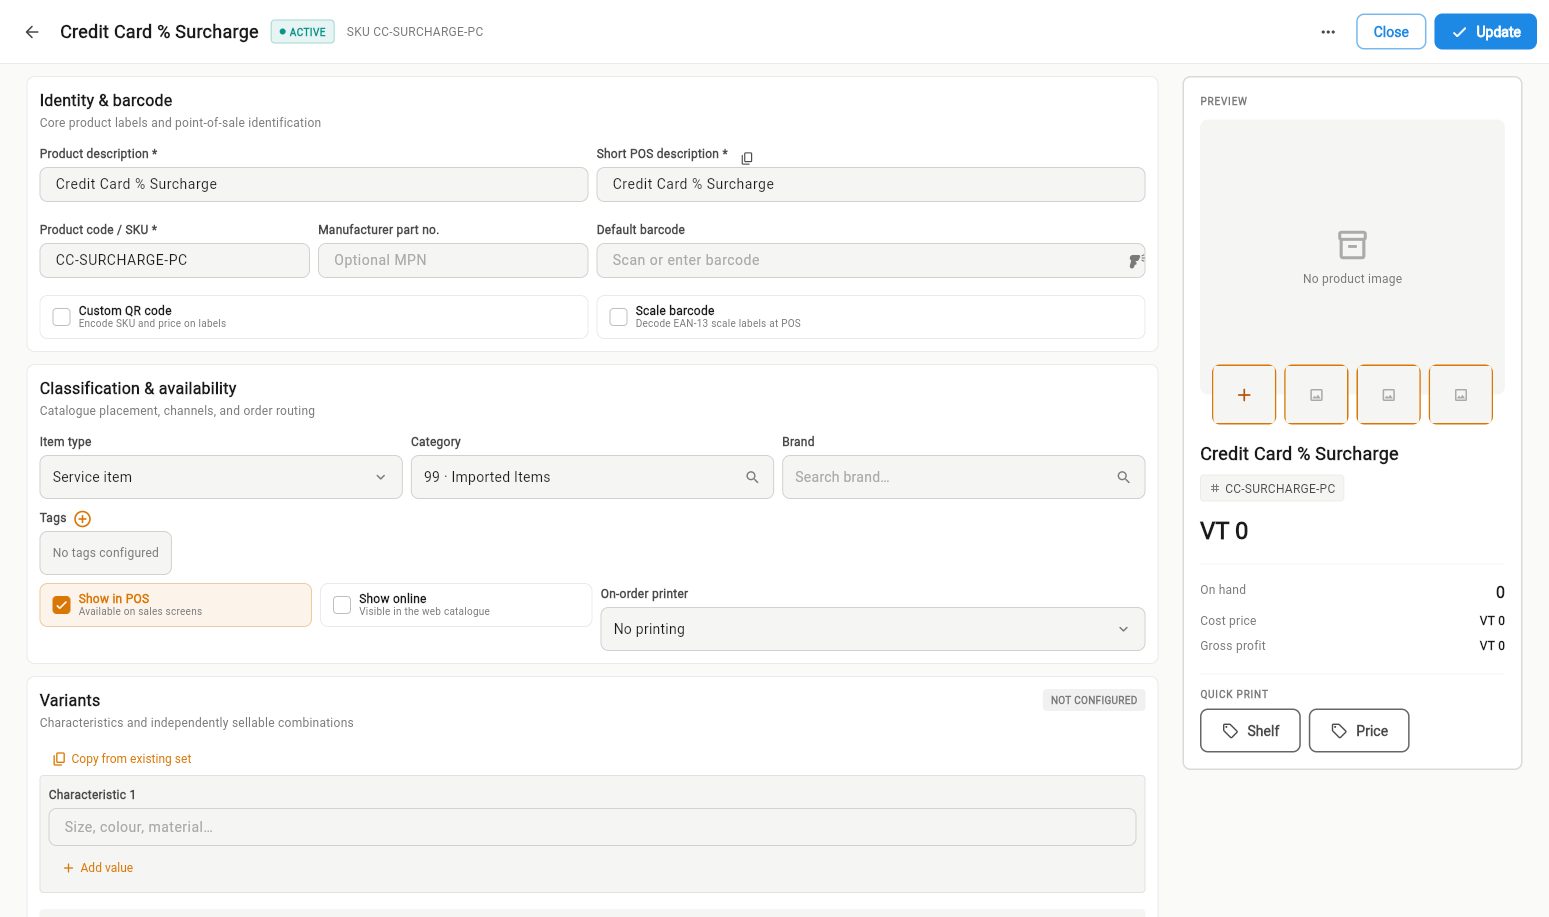The width and height of the screenshot is (1549, 917).
Task: Click Copy from existing set link
Action: coord(122,759)
